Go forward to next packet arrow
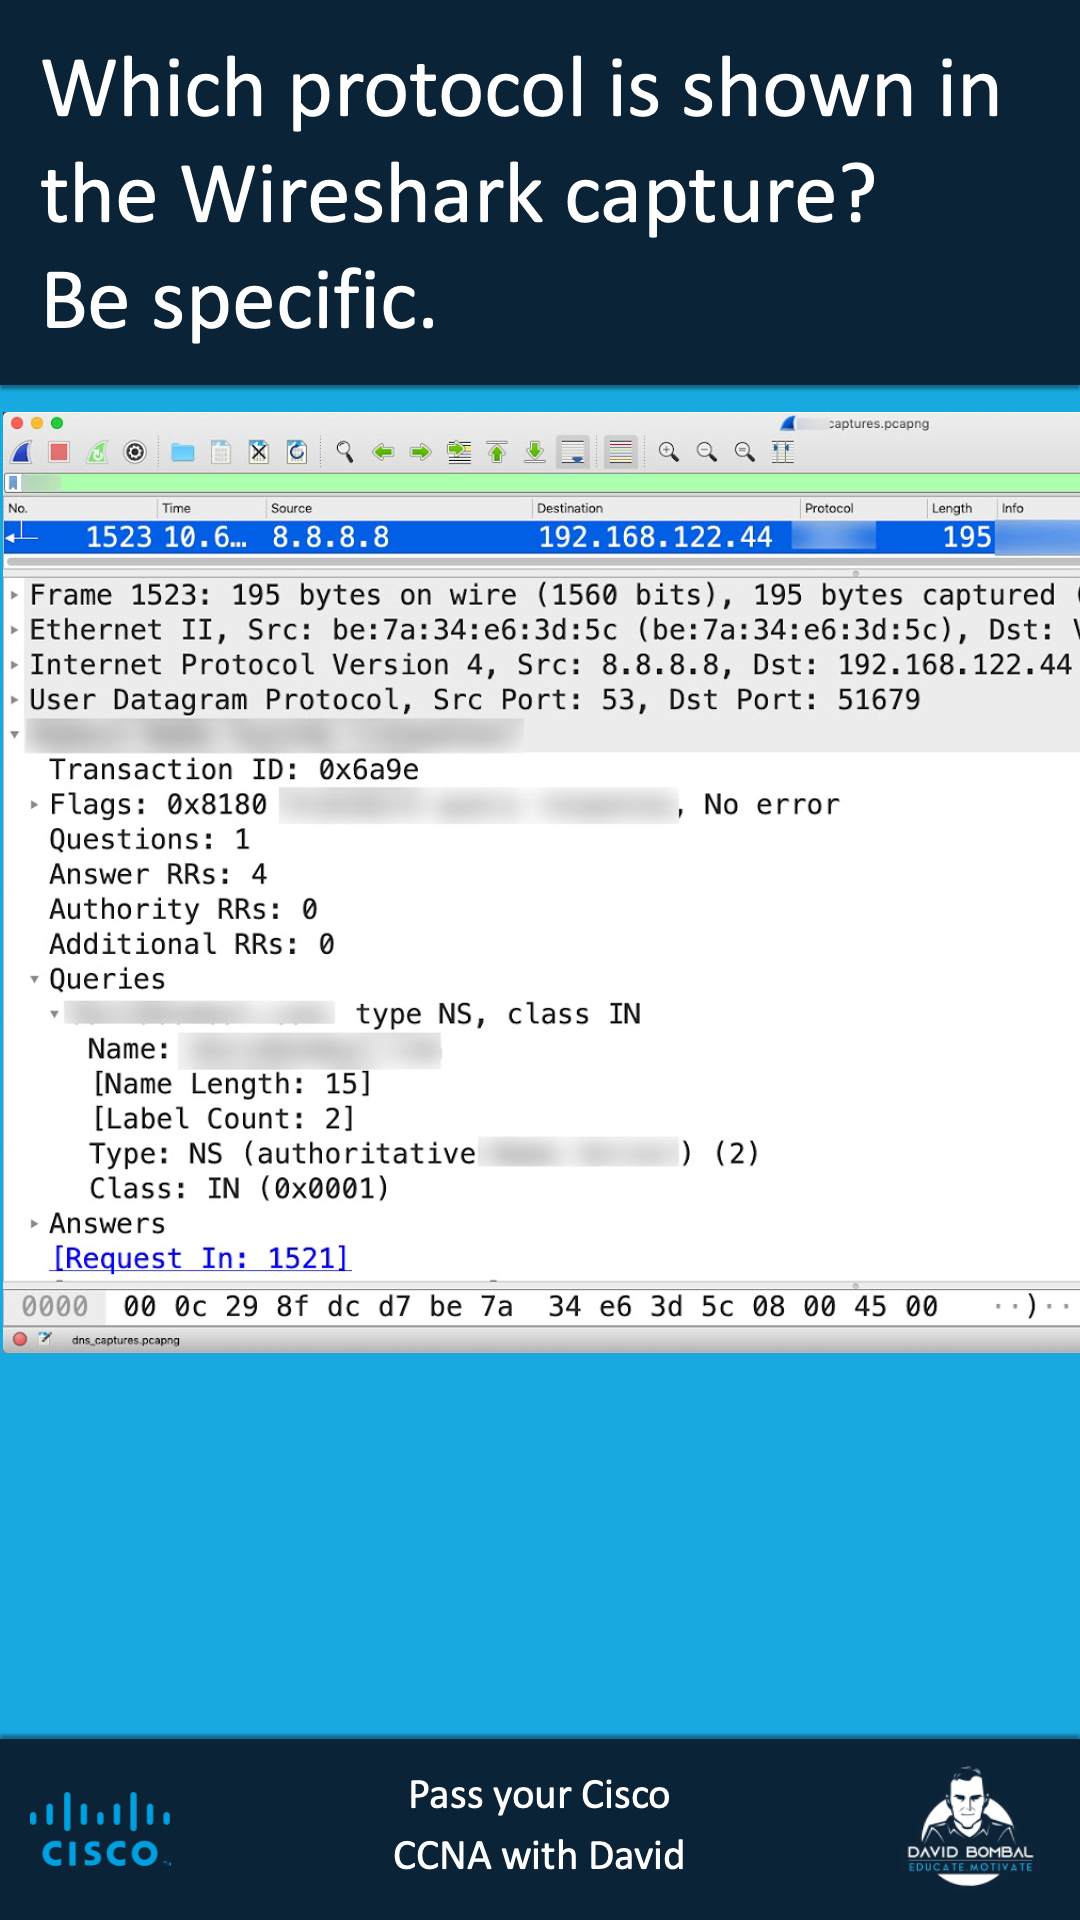The width and height of the screenshot is (1080, 1920). [421, 452]
